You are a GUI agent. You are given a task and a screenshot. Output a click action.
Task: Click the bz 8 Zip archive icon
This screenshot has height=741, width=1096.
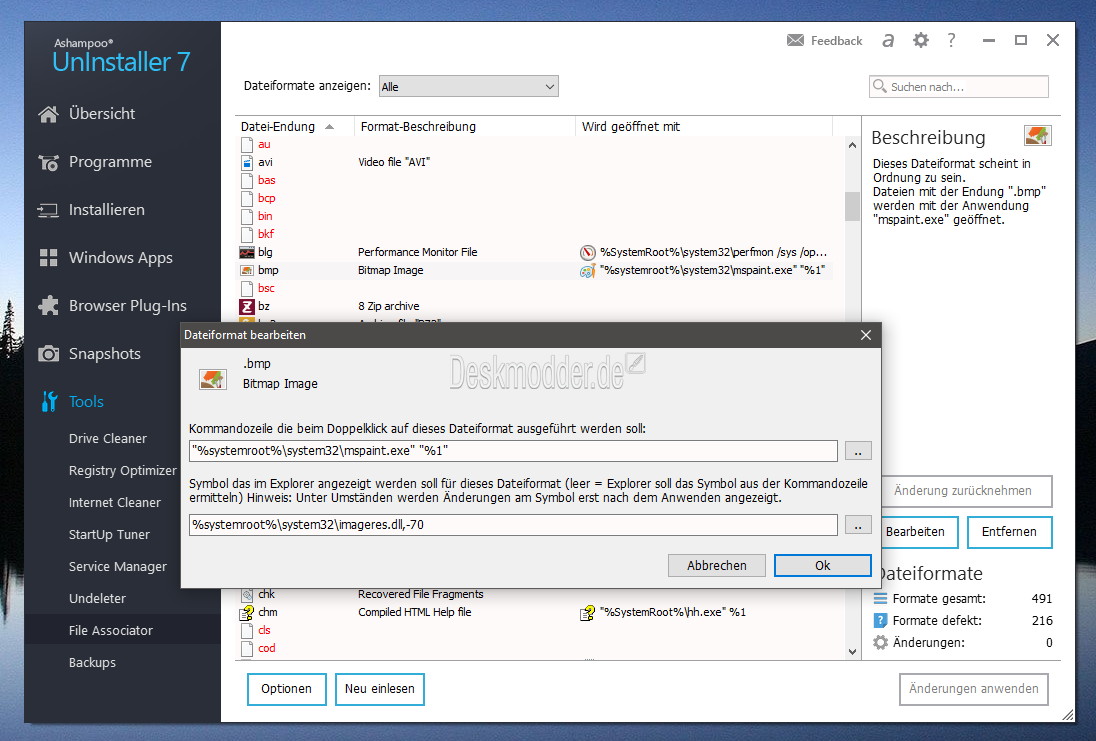[x=247, y=306]
